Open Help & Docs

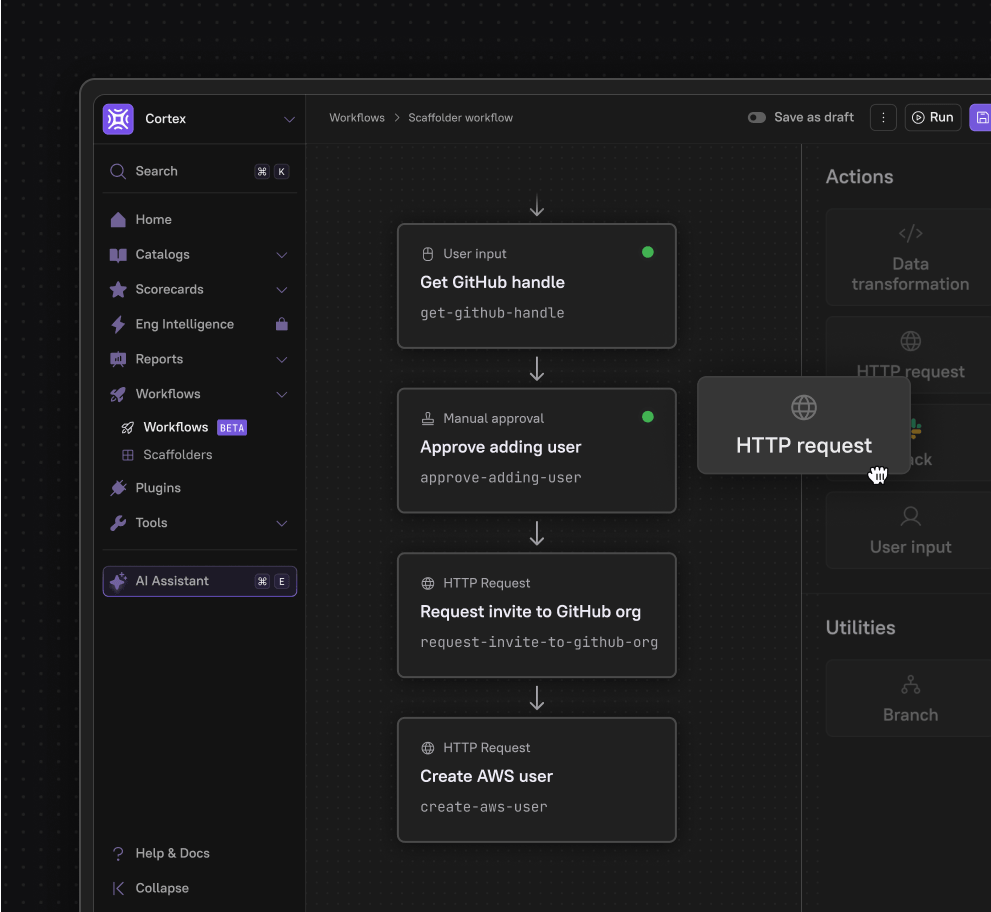tap(170, 853)
